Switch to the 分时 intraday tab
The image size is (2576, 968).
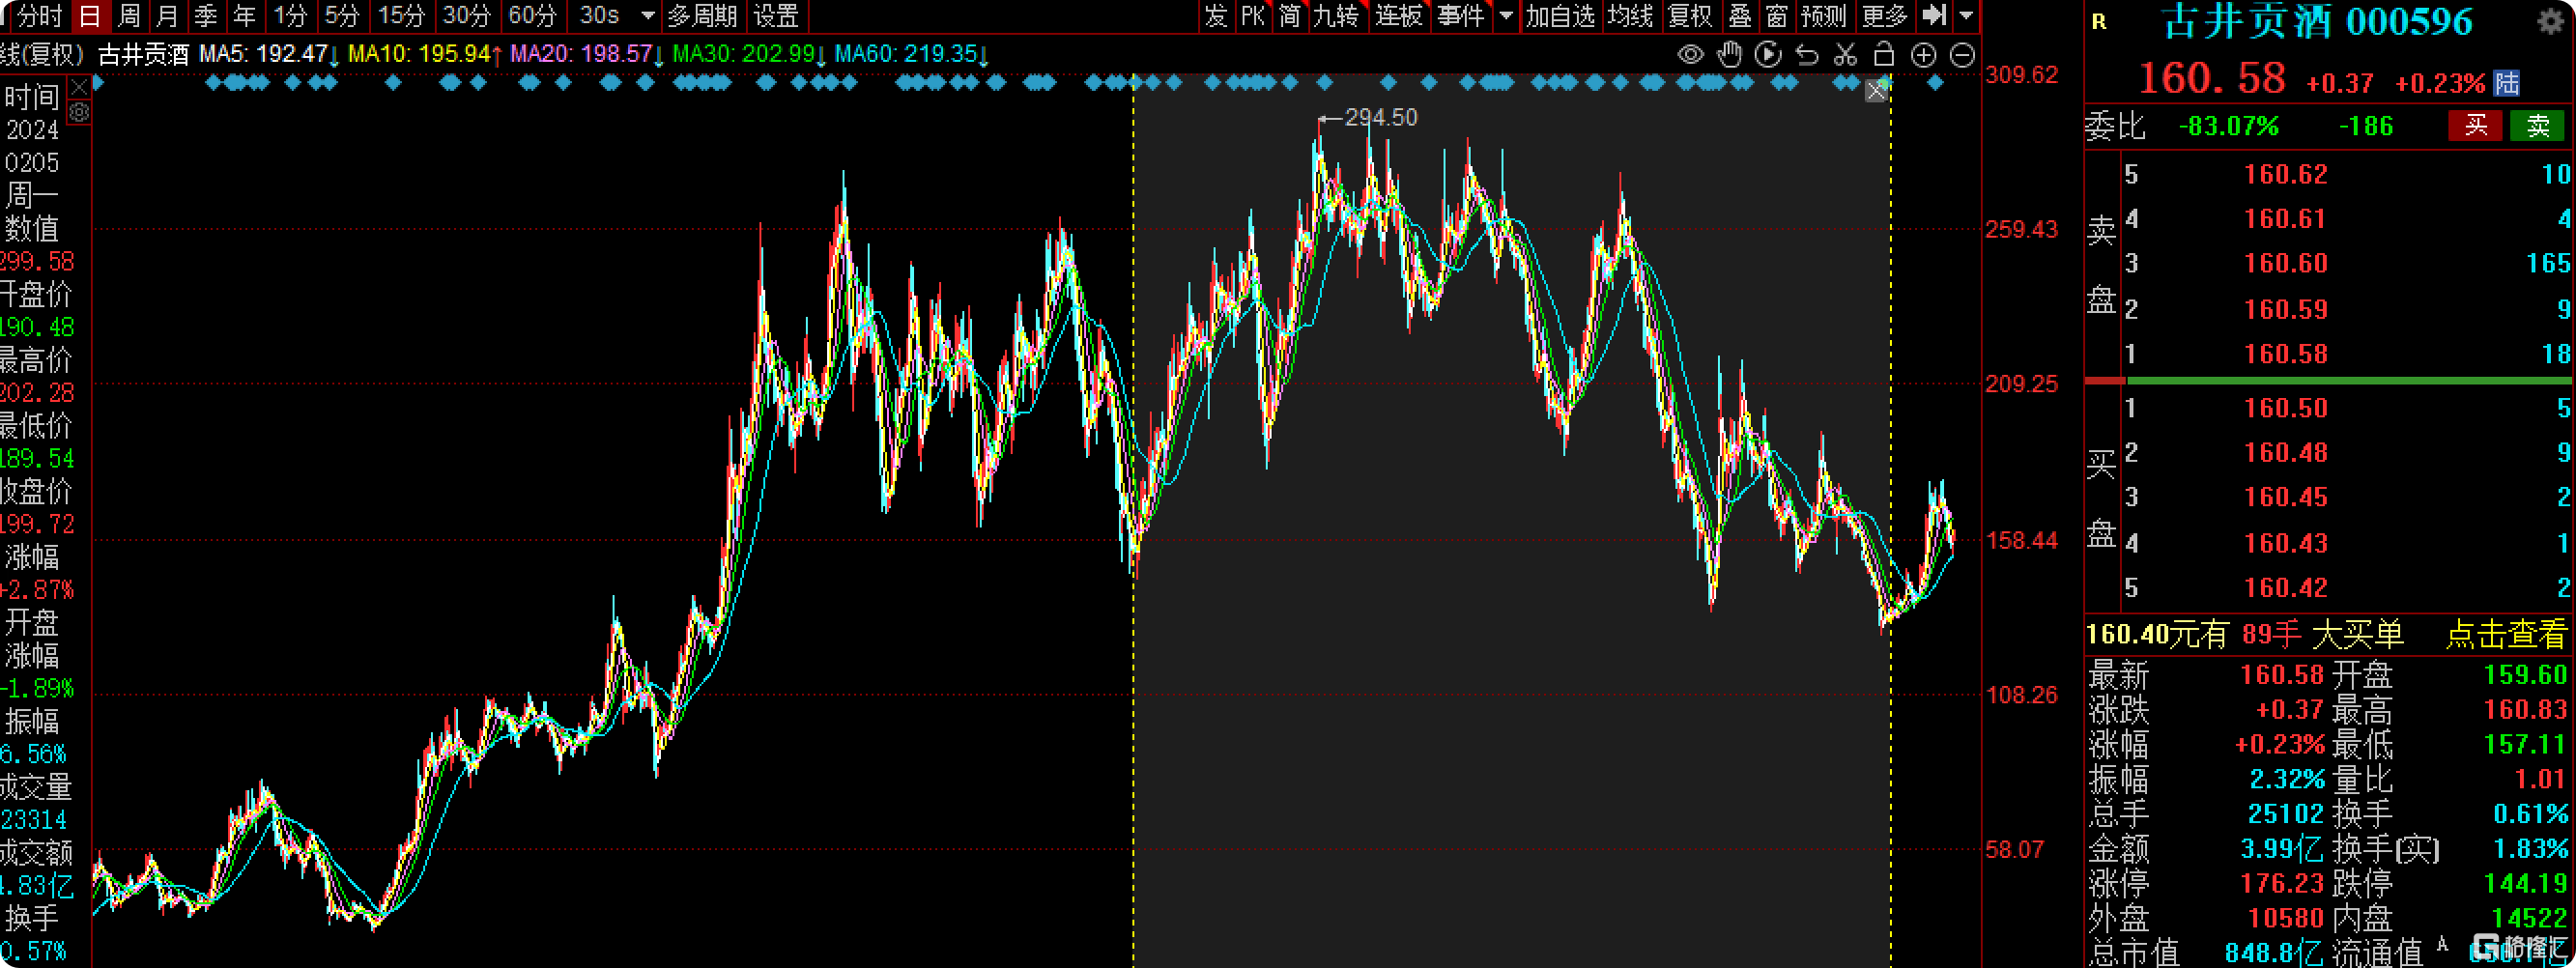click(x=38, y=15)
